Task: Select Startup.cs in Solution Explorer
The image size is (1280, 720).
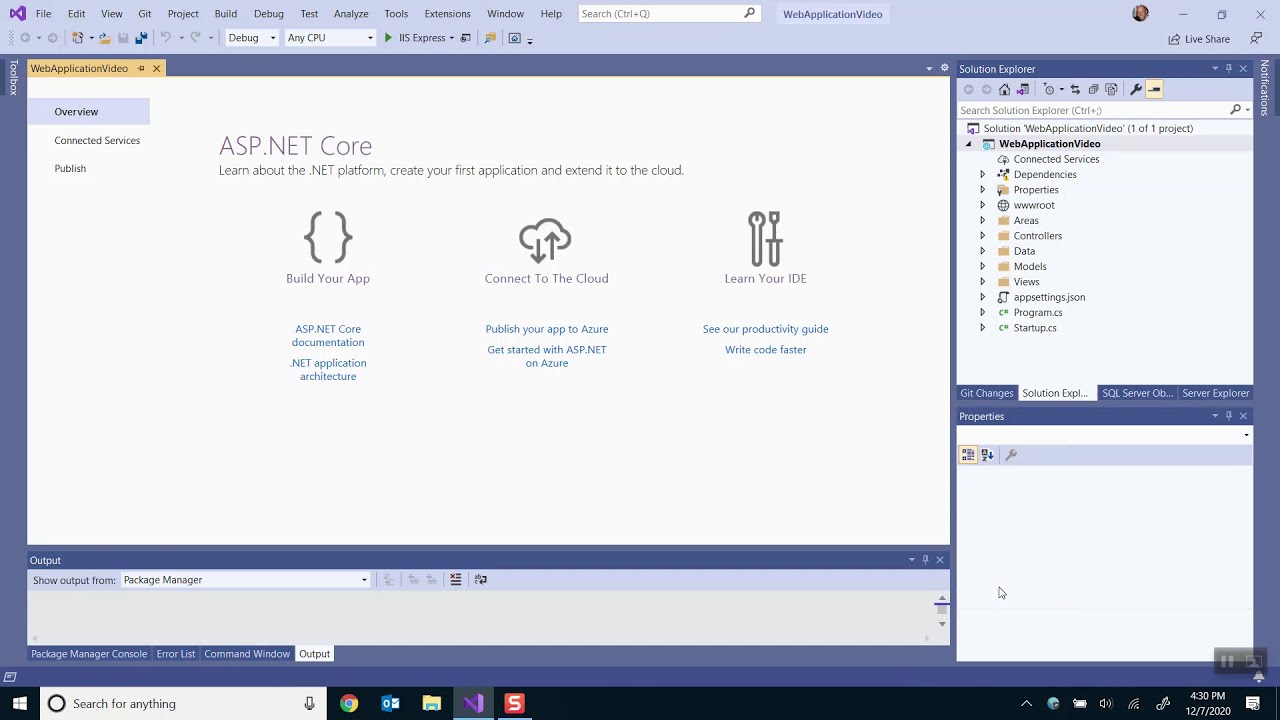Action: [x=1034, y=328]
